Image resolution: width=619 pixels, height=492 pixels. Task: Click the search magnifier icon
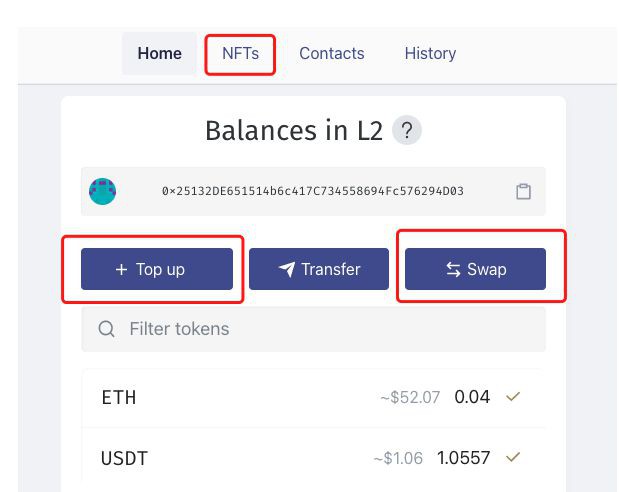coord(106,329)
